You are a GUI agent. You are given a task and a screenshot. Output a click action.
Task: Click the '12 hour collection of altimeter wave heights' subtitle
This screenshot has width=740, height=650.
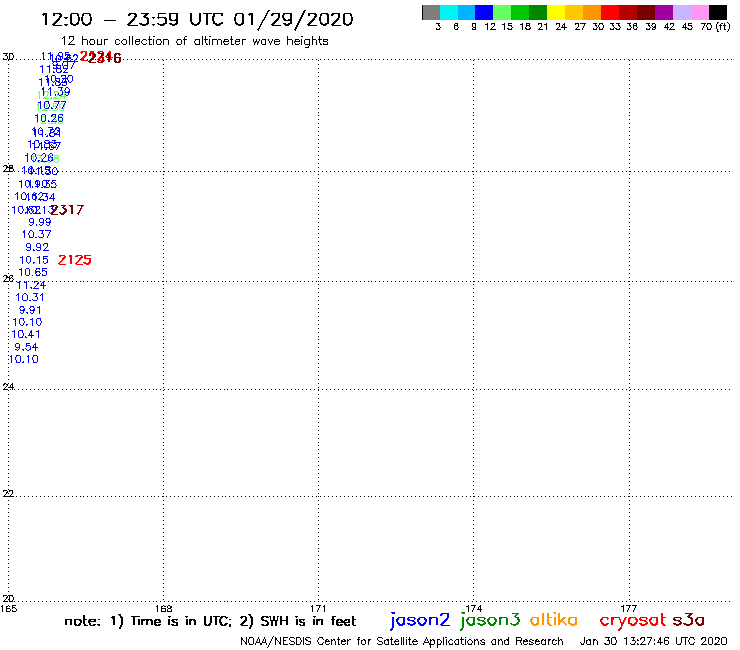click(194, 41)
